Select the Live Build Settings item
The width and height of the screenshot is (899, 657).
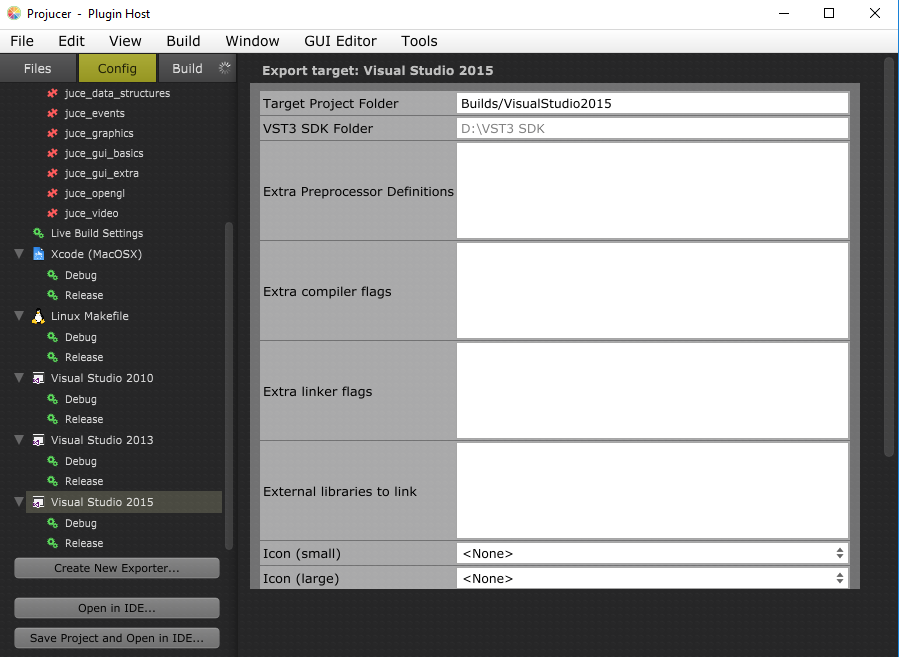[x=97, y=233]
